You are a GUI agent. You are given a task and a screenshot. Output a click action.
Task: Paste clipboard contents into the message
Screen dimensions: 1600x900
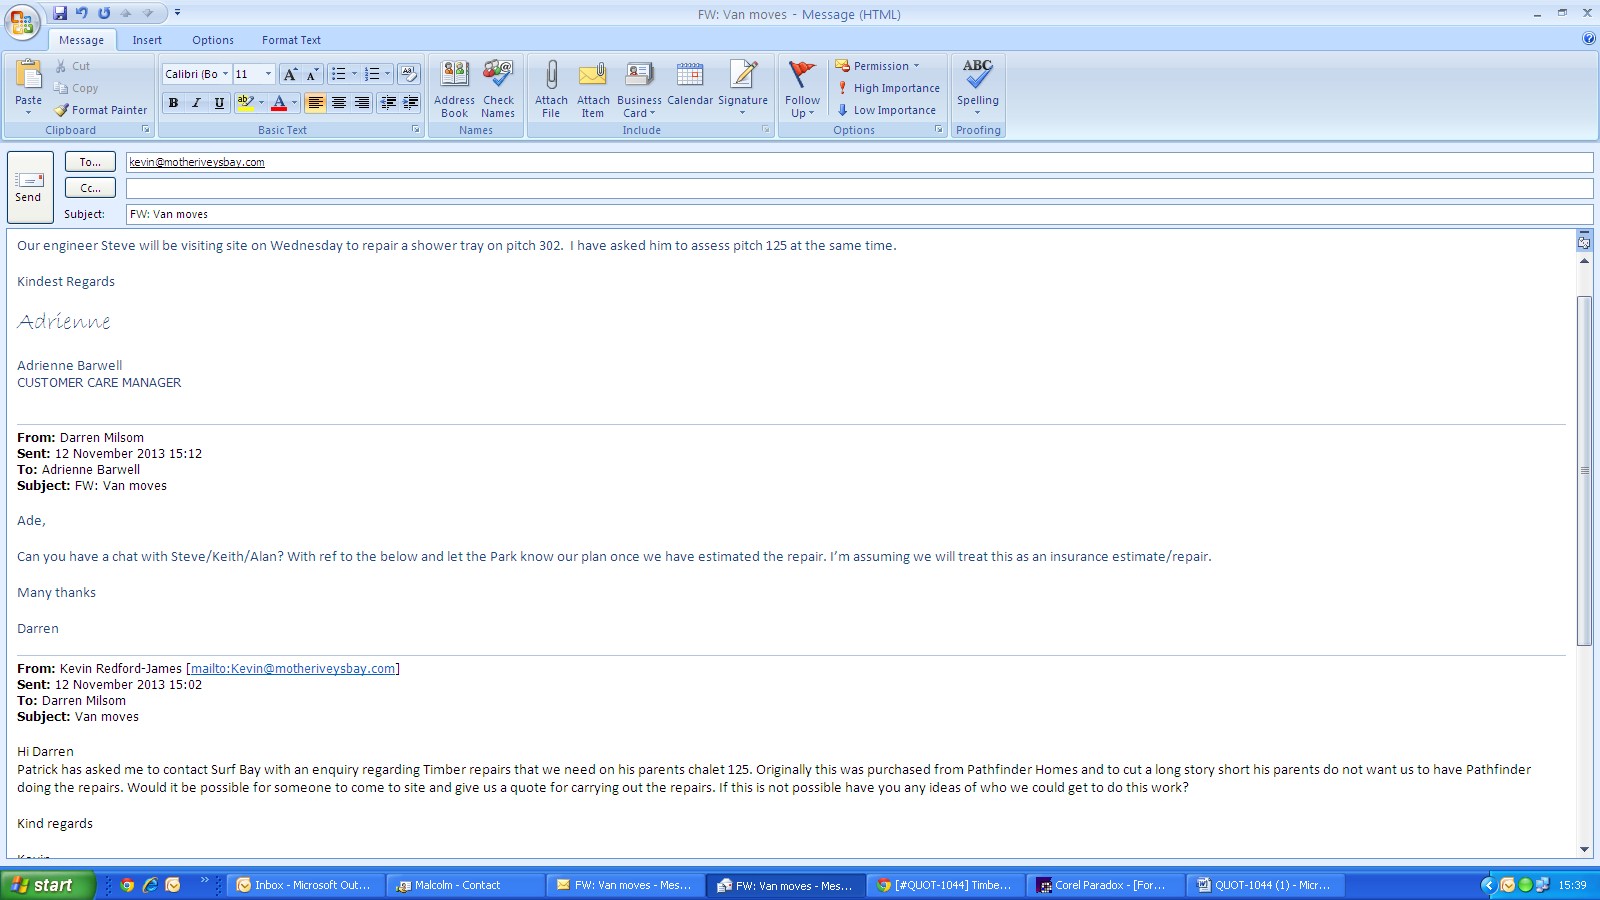tap(28, 84)
